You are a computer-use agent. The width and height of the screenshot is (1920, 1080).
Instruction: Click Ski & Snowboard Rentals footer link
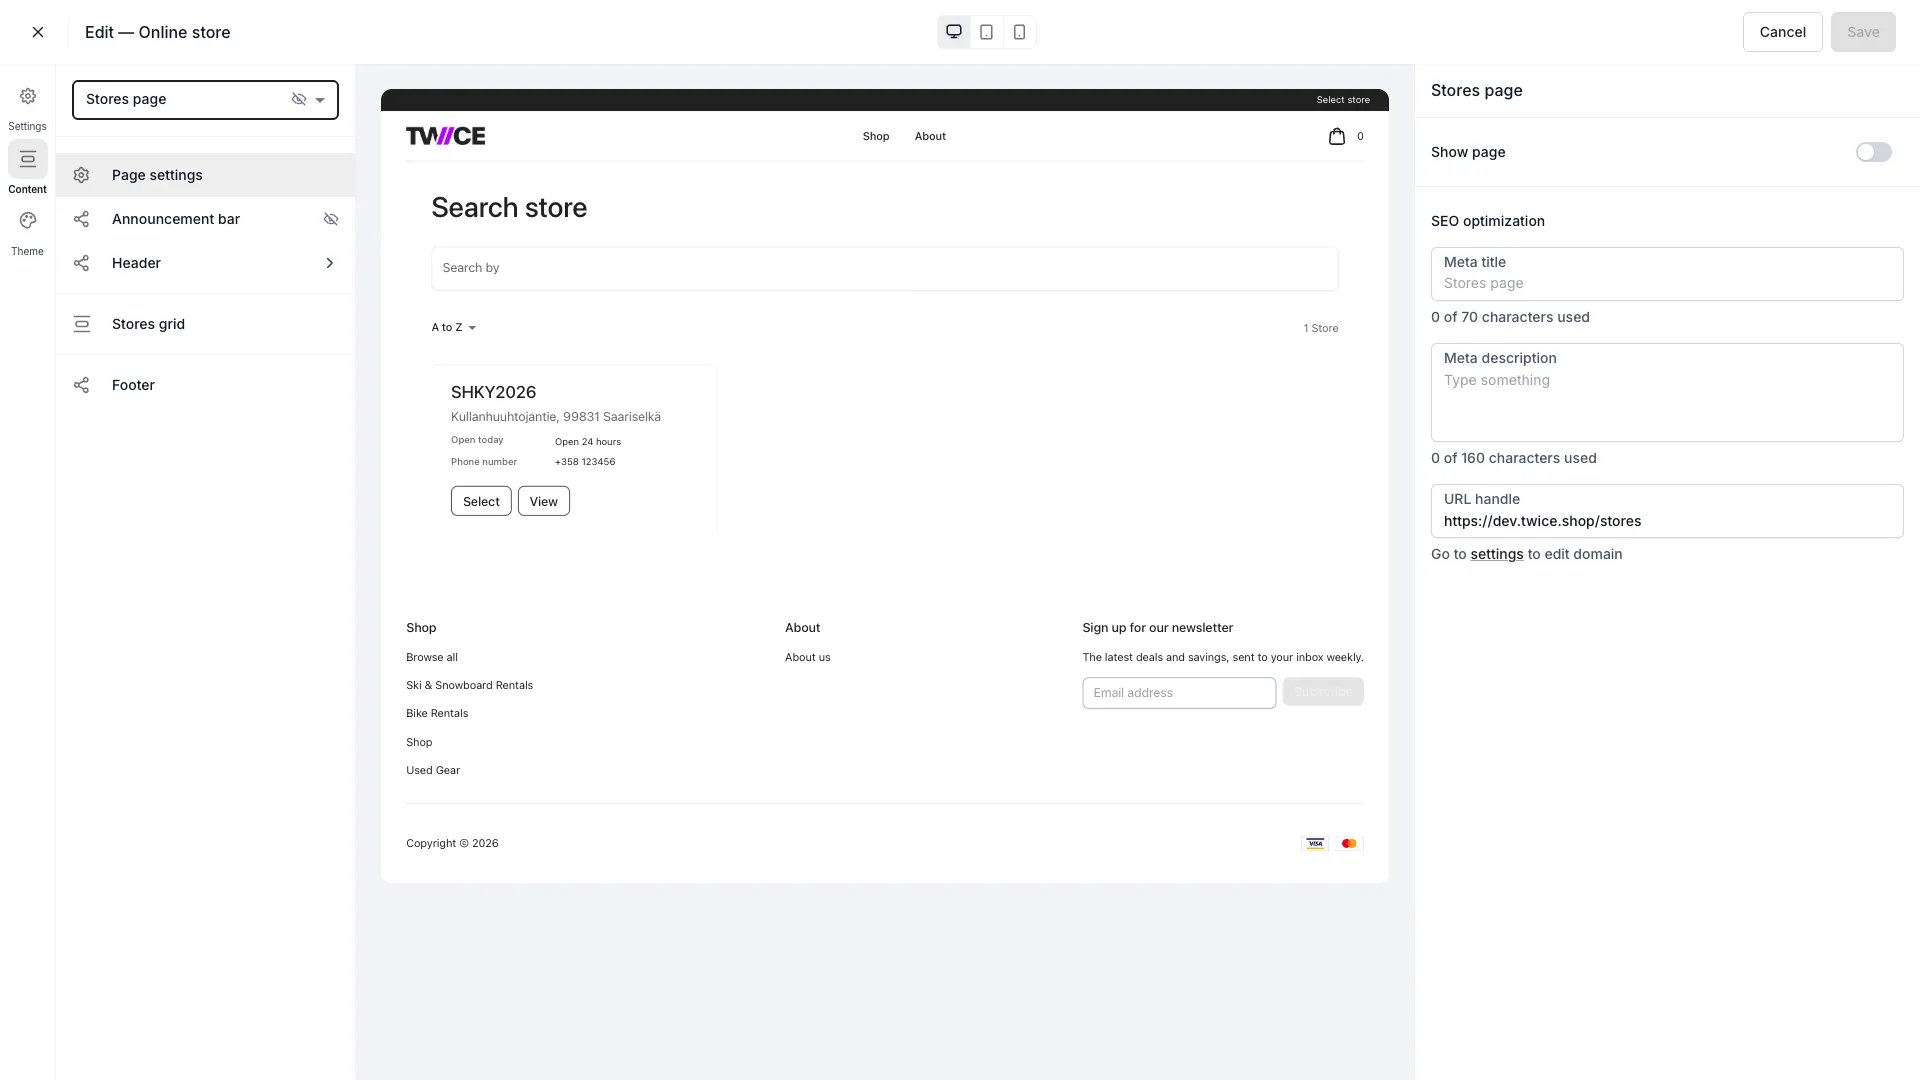[x=469, y=685]
